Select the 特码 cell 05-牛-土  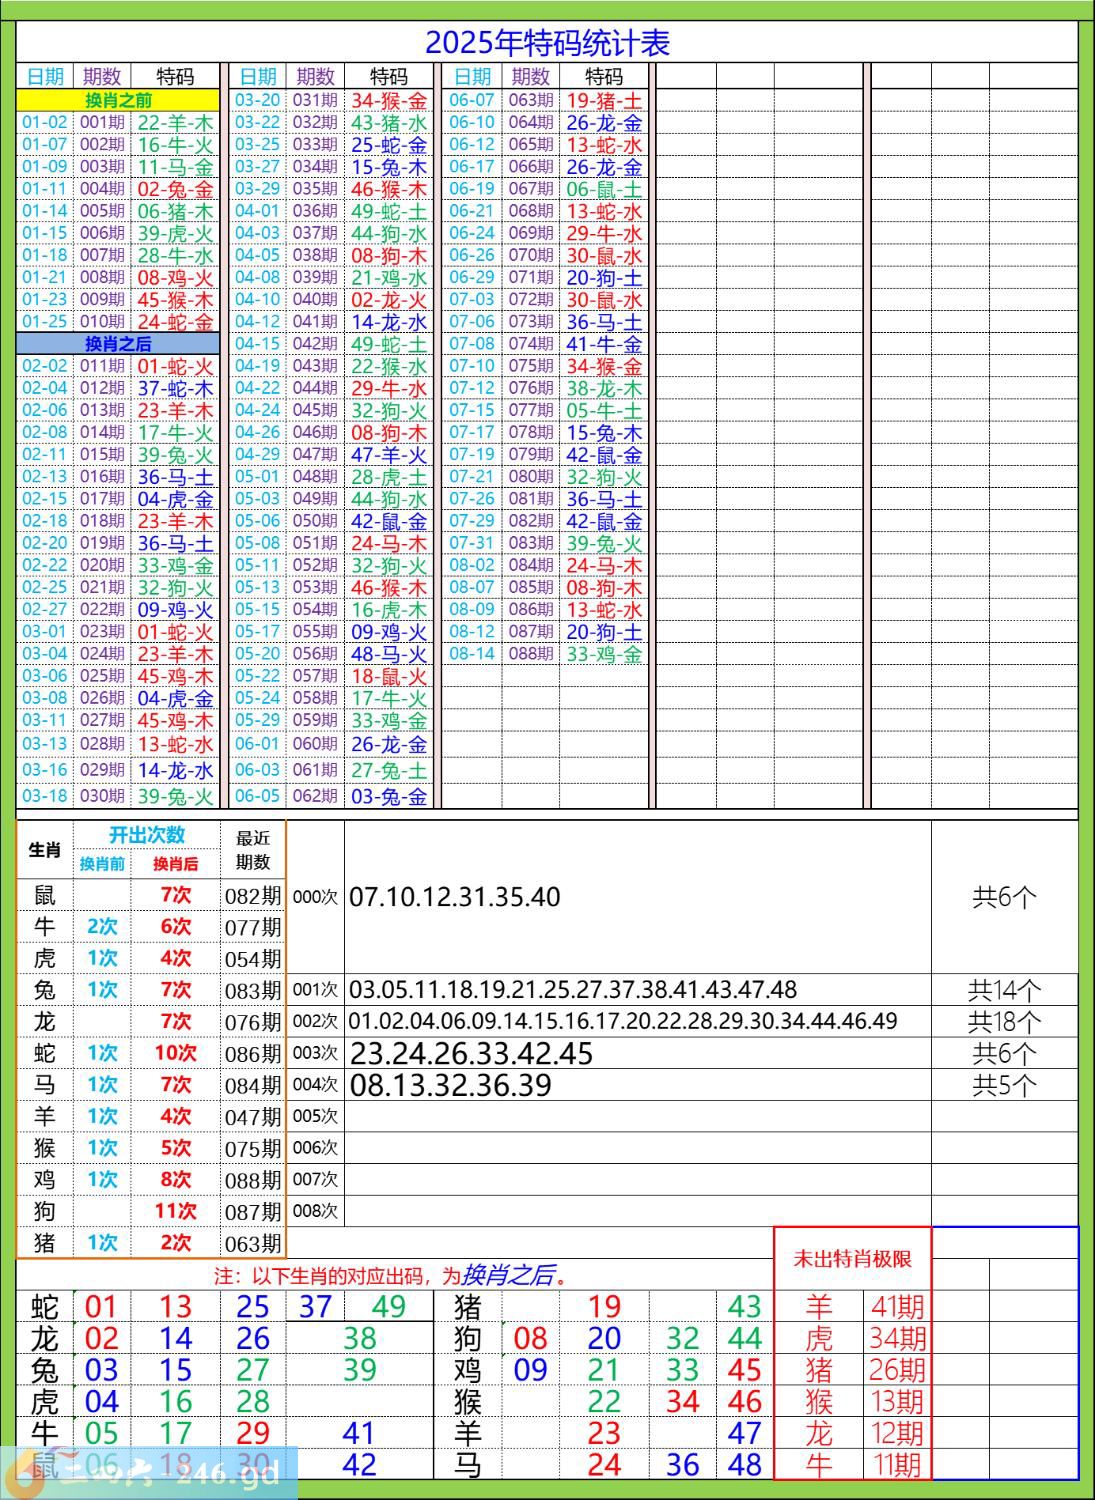coord(604,410)
